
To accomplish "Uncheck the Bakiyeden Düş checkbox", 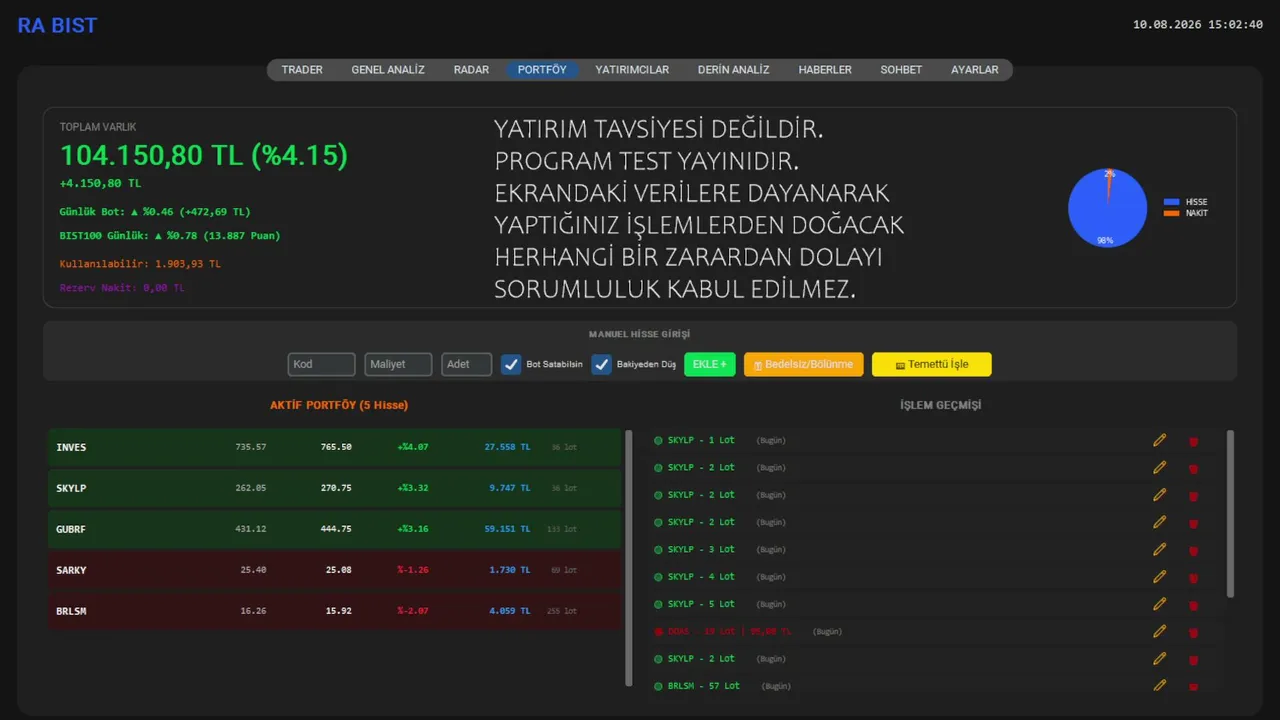I will (x=601, y=364).
